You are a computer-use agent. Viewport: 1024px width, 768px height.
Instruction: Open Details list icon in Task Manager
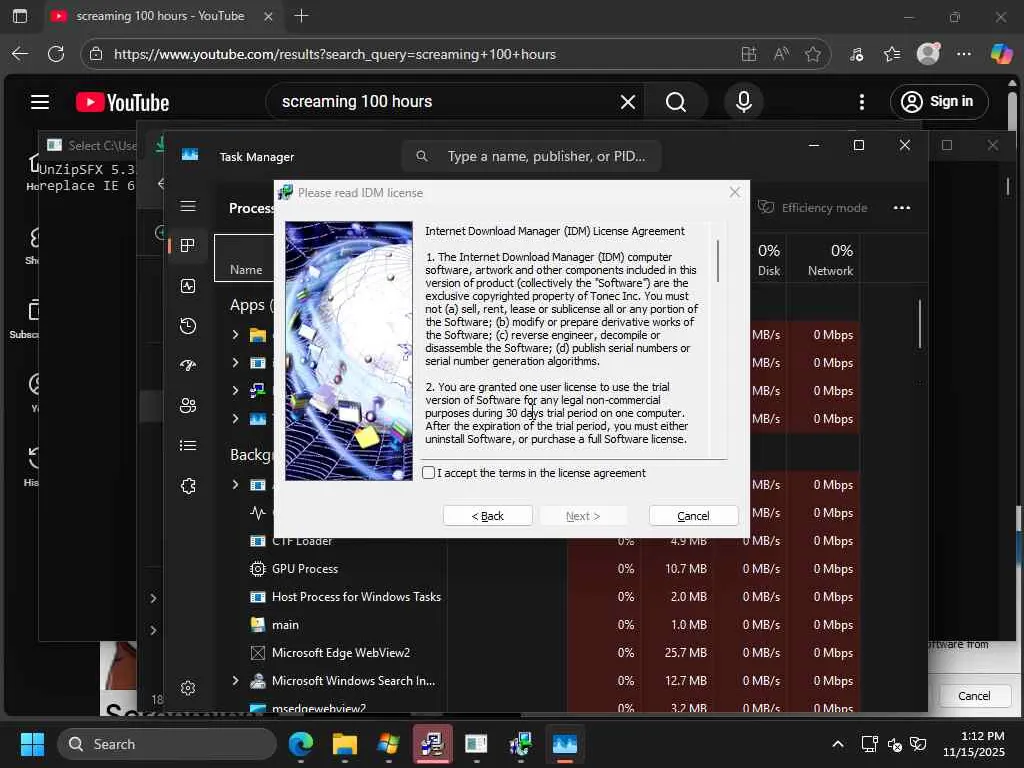click(x=188, y=445)
